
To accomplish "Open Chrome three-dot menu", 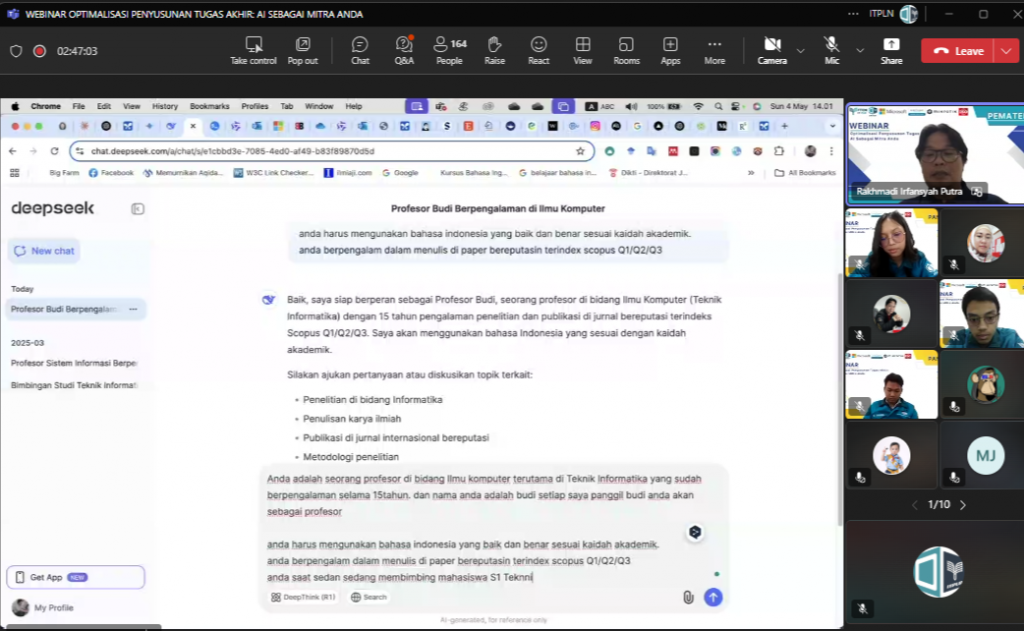I will coord(831,151).
